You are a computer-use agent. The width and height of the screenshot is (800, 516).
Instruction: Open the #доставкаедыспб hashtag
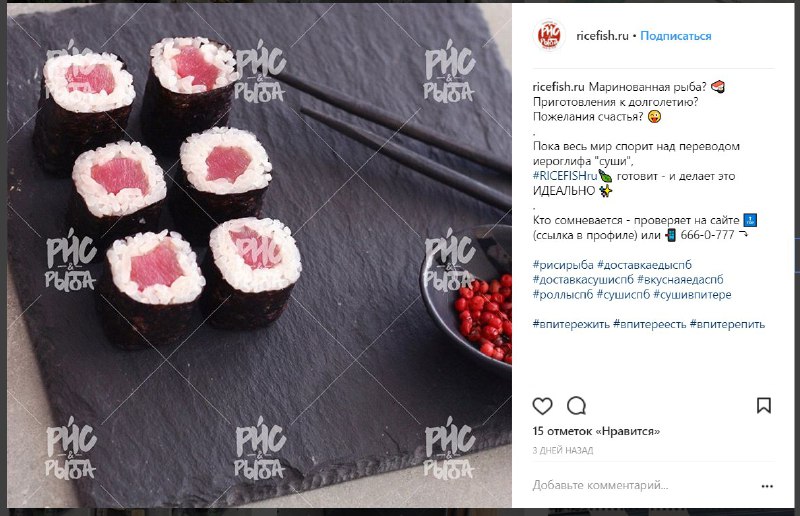click(x=644, y=265)
